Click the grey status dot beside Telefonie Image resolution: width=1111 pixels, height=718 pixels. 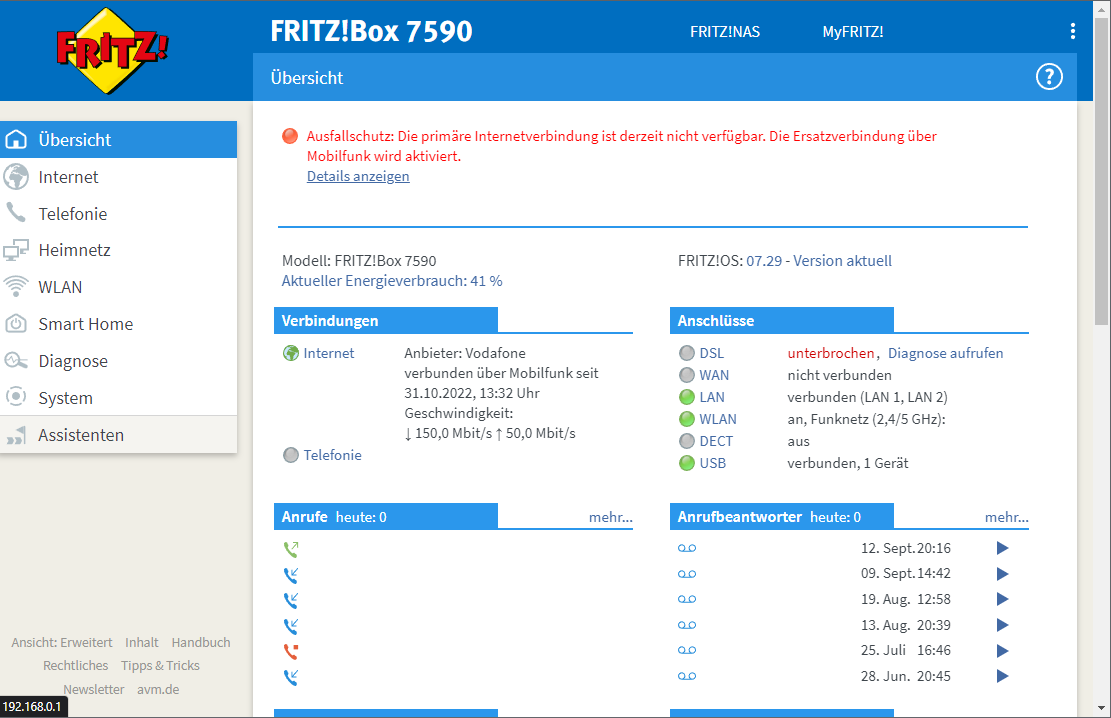point(291,455)
